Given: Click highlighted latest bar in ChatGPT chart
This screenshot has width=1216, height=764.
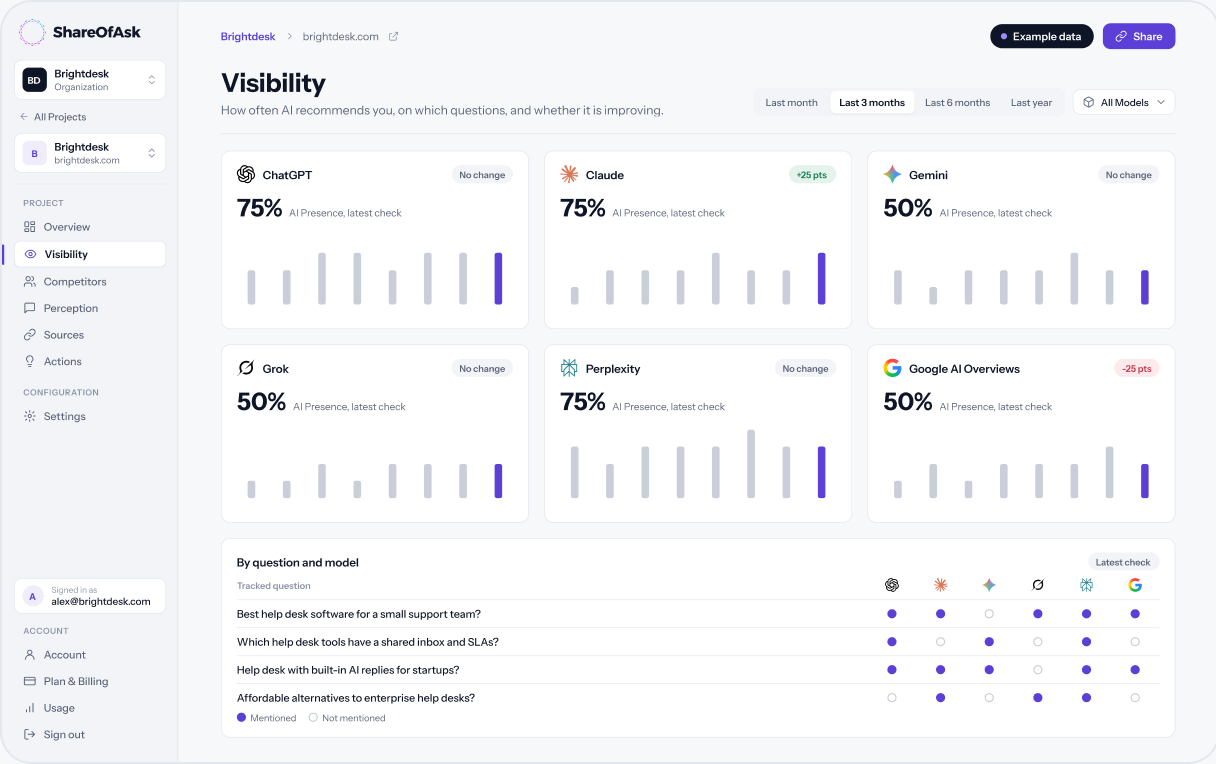Looking at the screenshot, I should [x=498, y=279].
